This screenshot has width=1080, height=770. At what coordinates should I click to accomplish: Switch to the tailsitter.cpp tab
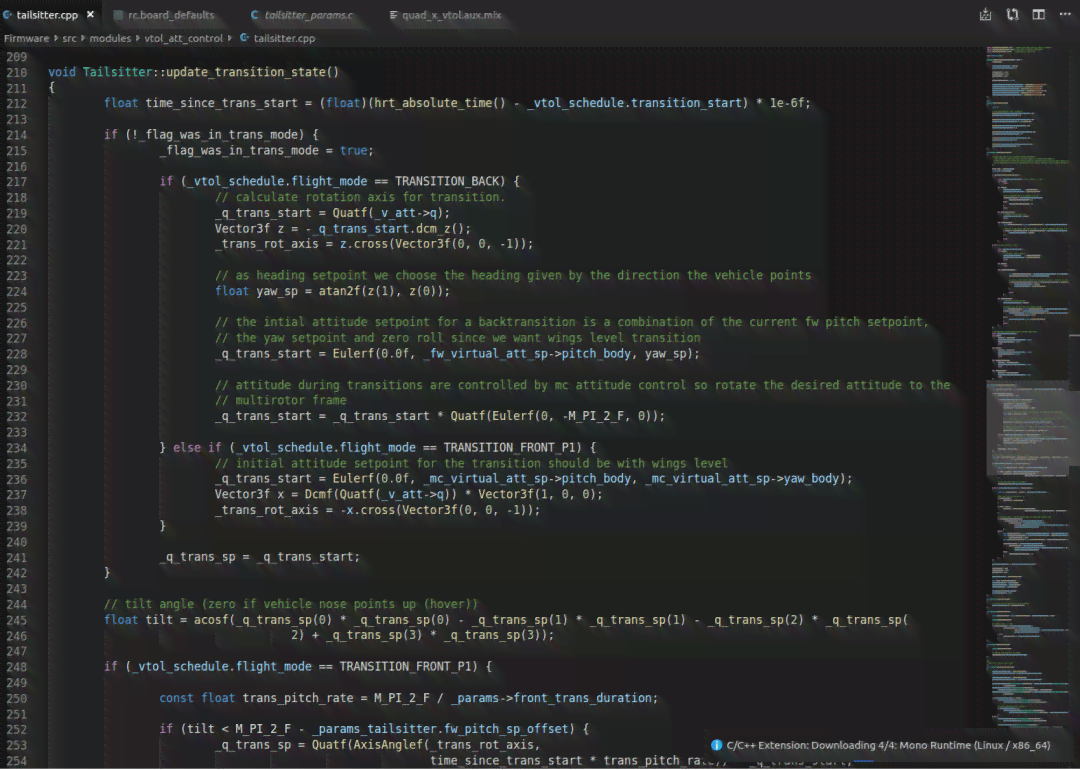47,14
